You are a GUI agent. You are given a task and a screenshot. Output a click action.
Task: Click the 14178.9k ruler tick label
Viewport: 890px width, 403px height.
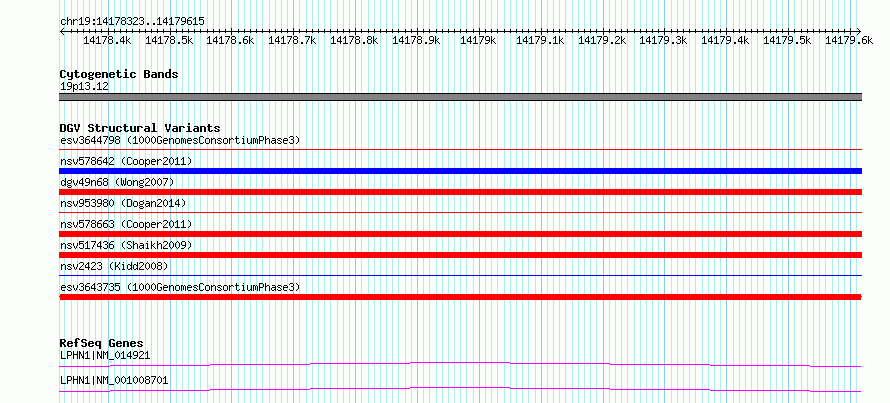coord(416,40)
